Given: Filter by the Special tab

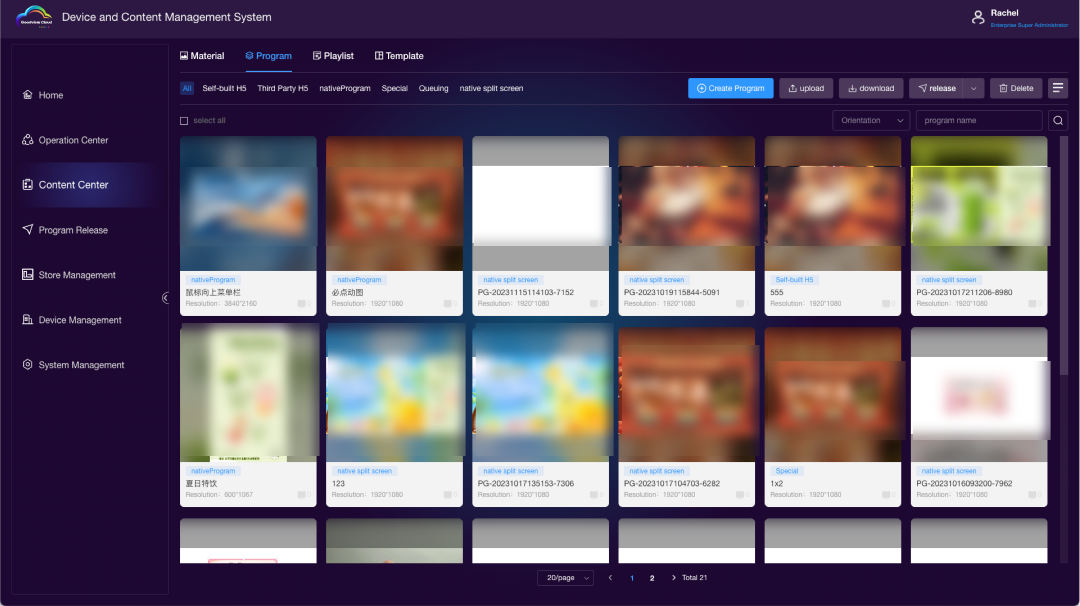Looking at the screenshot, I should click(395, 88).
